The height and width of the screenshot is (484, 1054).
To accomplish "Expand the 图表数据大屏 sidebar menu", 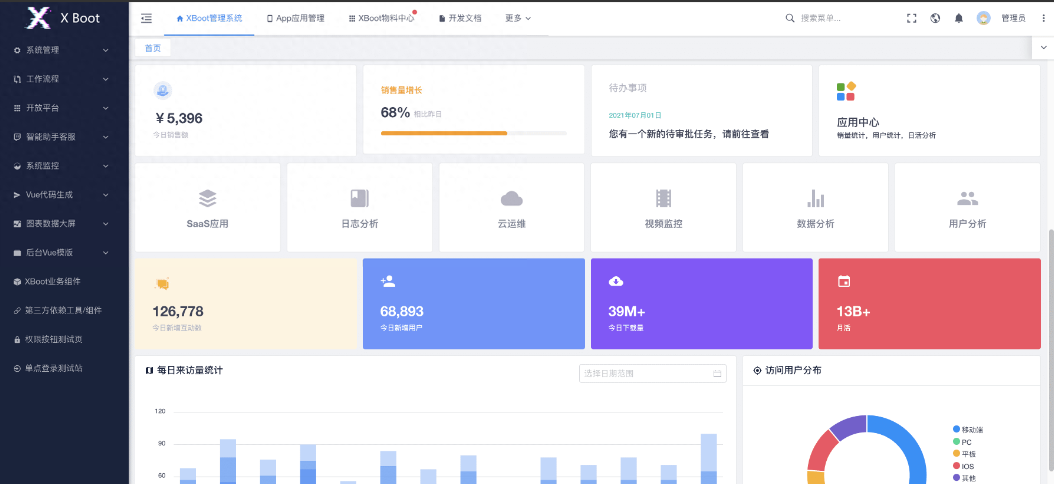I will [64, 224].
